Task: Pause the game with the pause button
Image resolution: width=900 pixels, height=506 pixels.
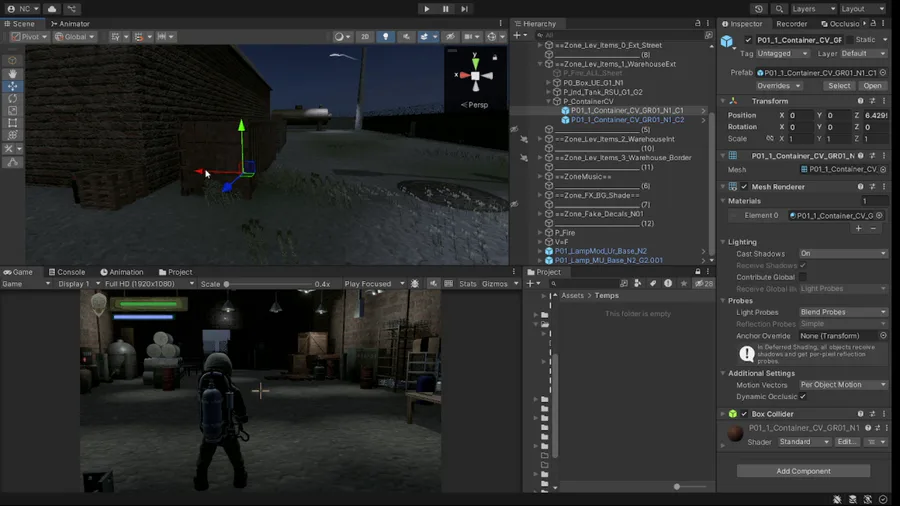Action: click(x=445, y=9)
